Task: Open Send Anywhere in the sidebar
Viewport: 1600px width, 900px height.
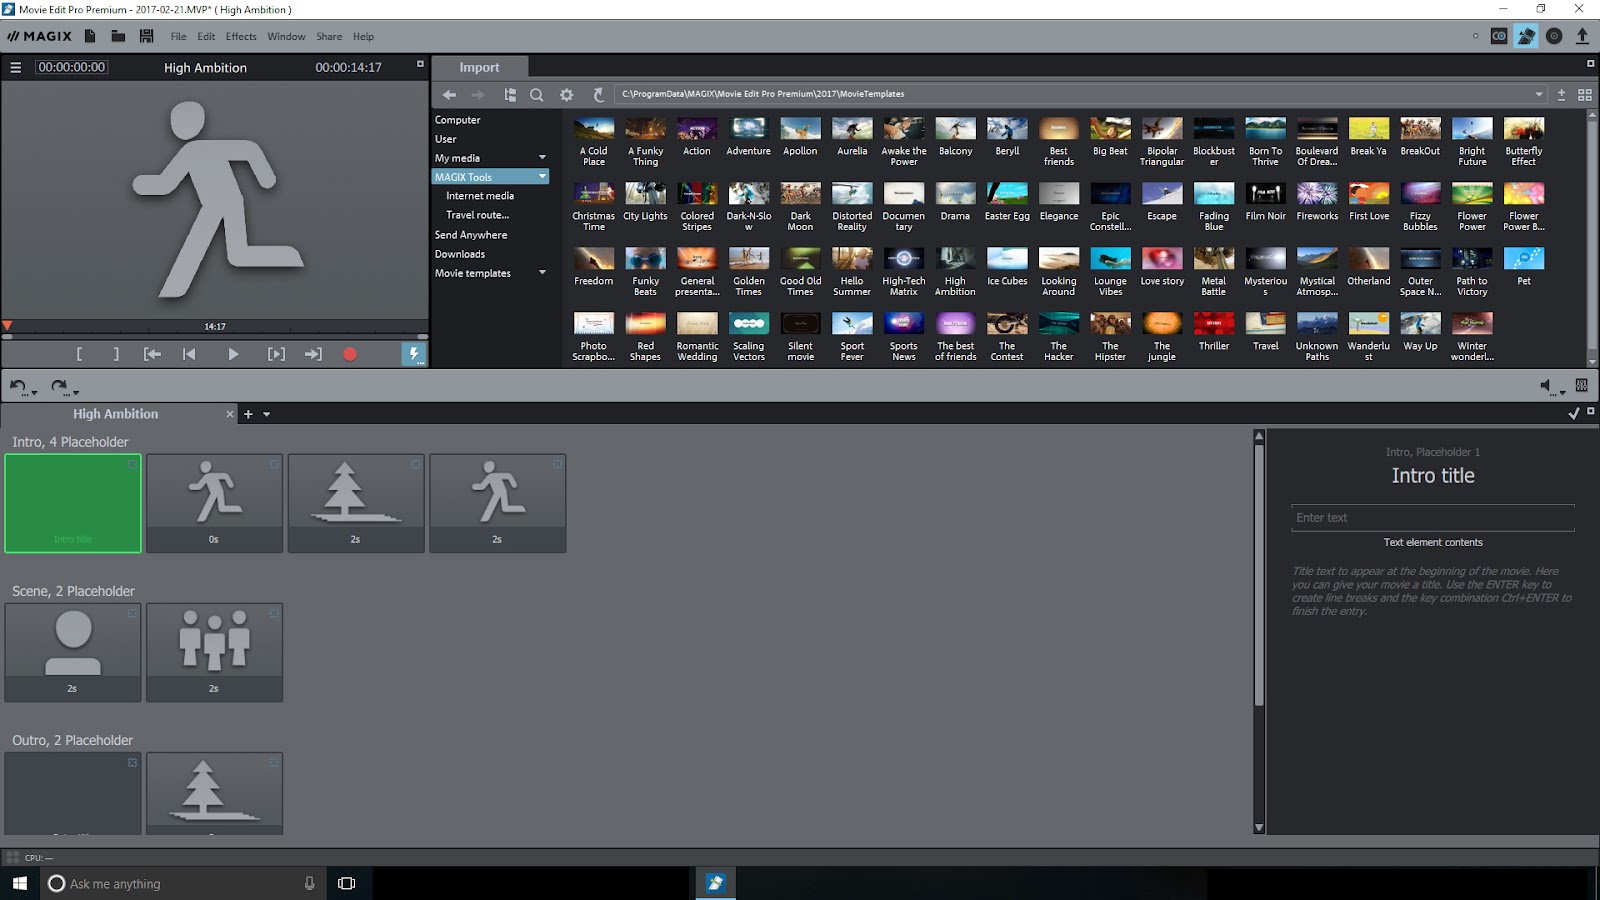Action: point(471,235)
